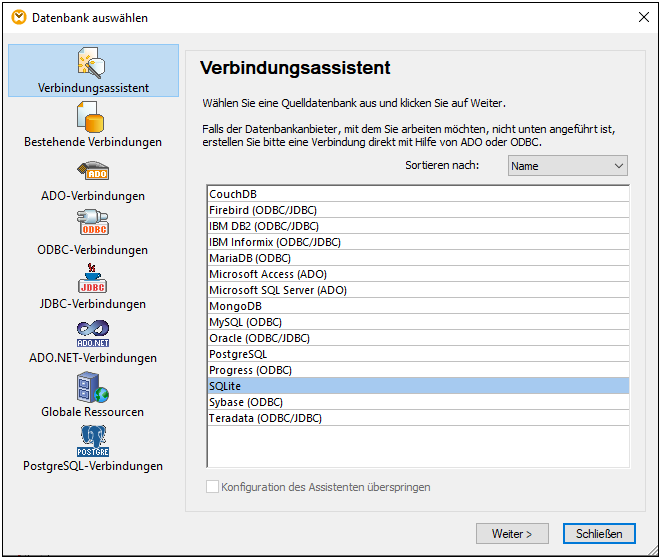Click the PostgreSQL-Verbindungen elephant icon

click(93, 441)
